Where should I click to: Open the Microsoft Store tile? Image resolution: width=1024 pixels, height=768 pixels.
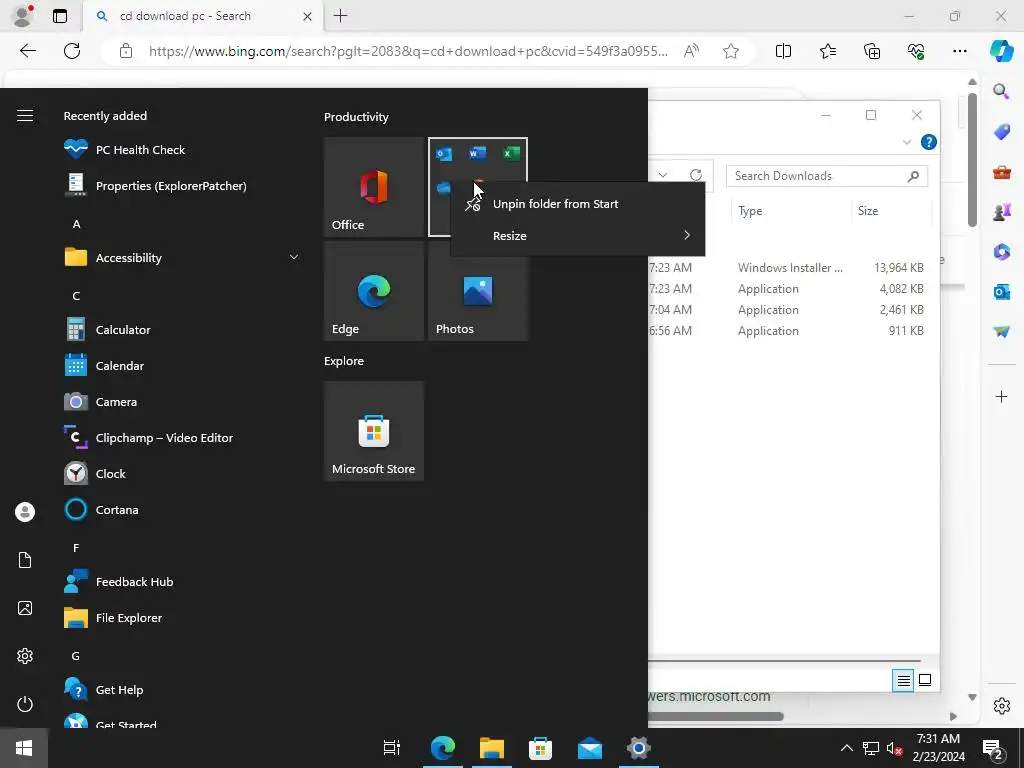[x=374, y=431]
